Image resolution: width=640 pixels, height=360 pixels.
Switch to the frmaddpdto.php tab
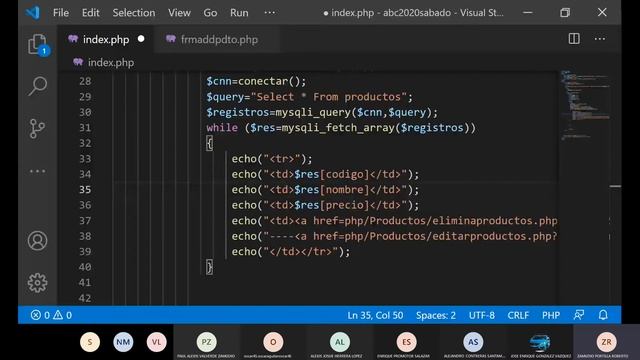click(x=217, y=39)
